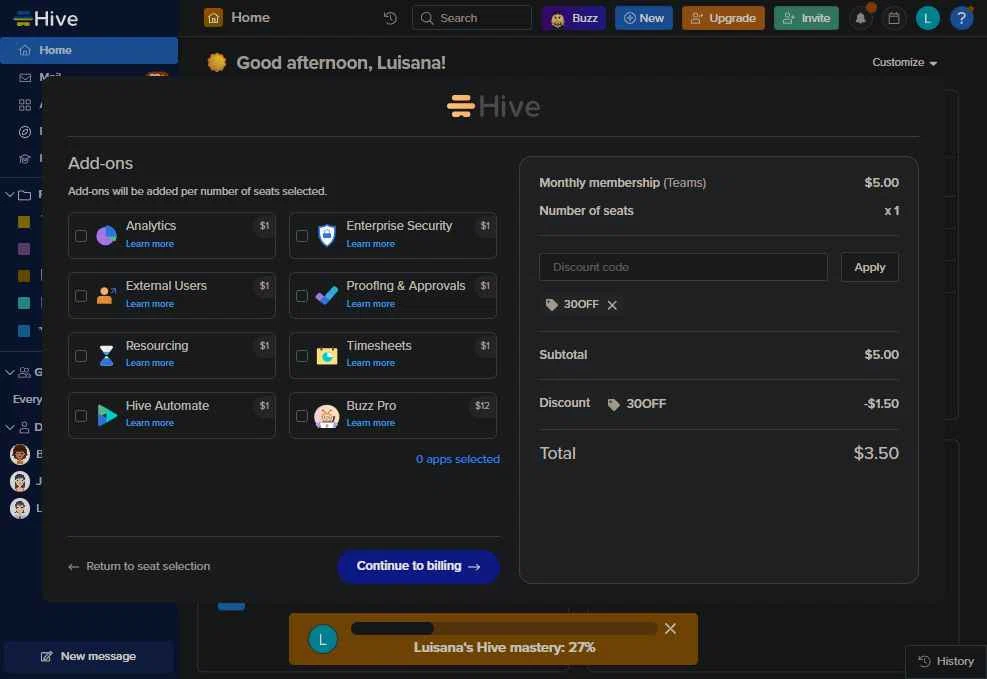This screenshot has width=987, height=679.
Task: Open the help question mark
Action: [x=961, y=18]
